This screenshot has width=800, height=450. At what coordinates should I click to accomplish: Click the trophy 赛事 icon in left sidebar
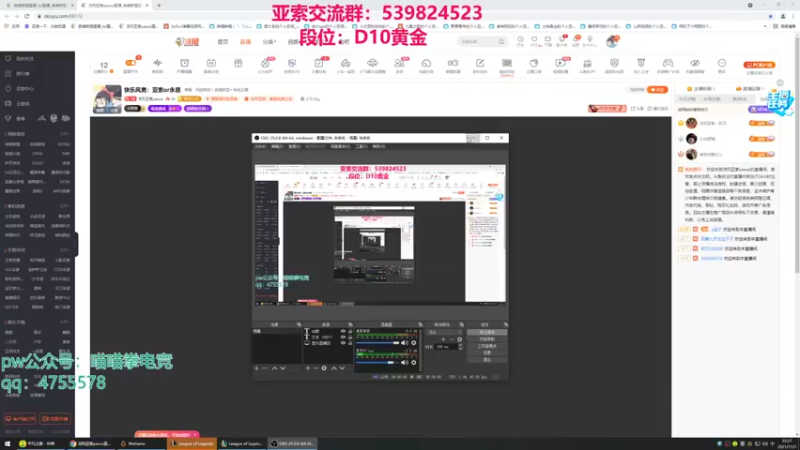click(8, 118)
